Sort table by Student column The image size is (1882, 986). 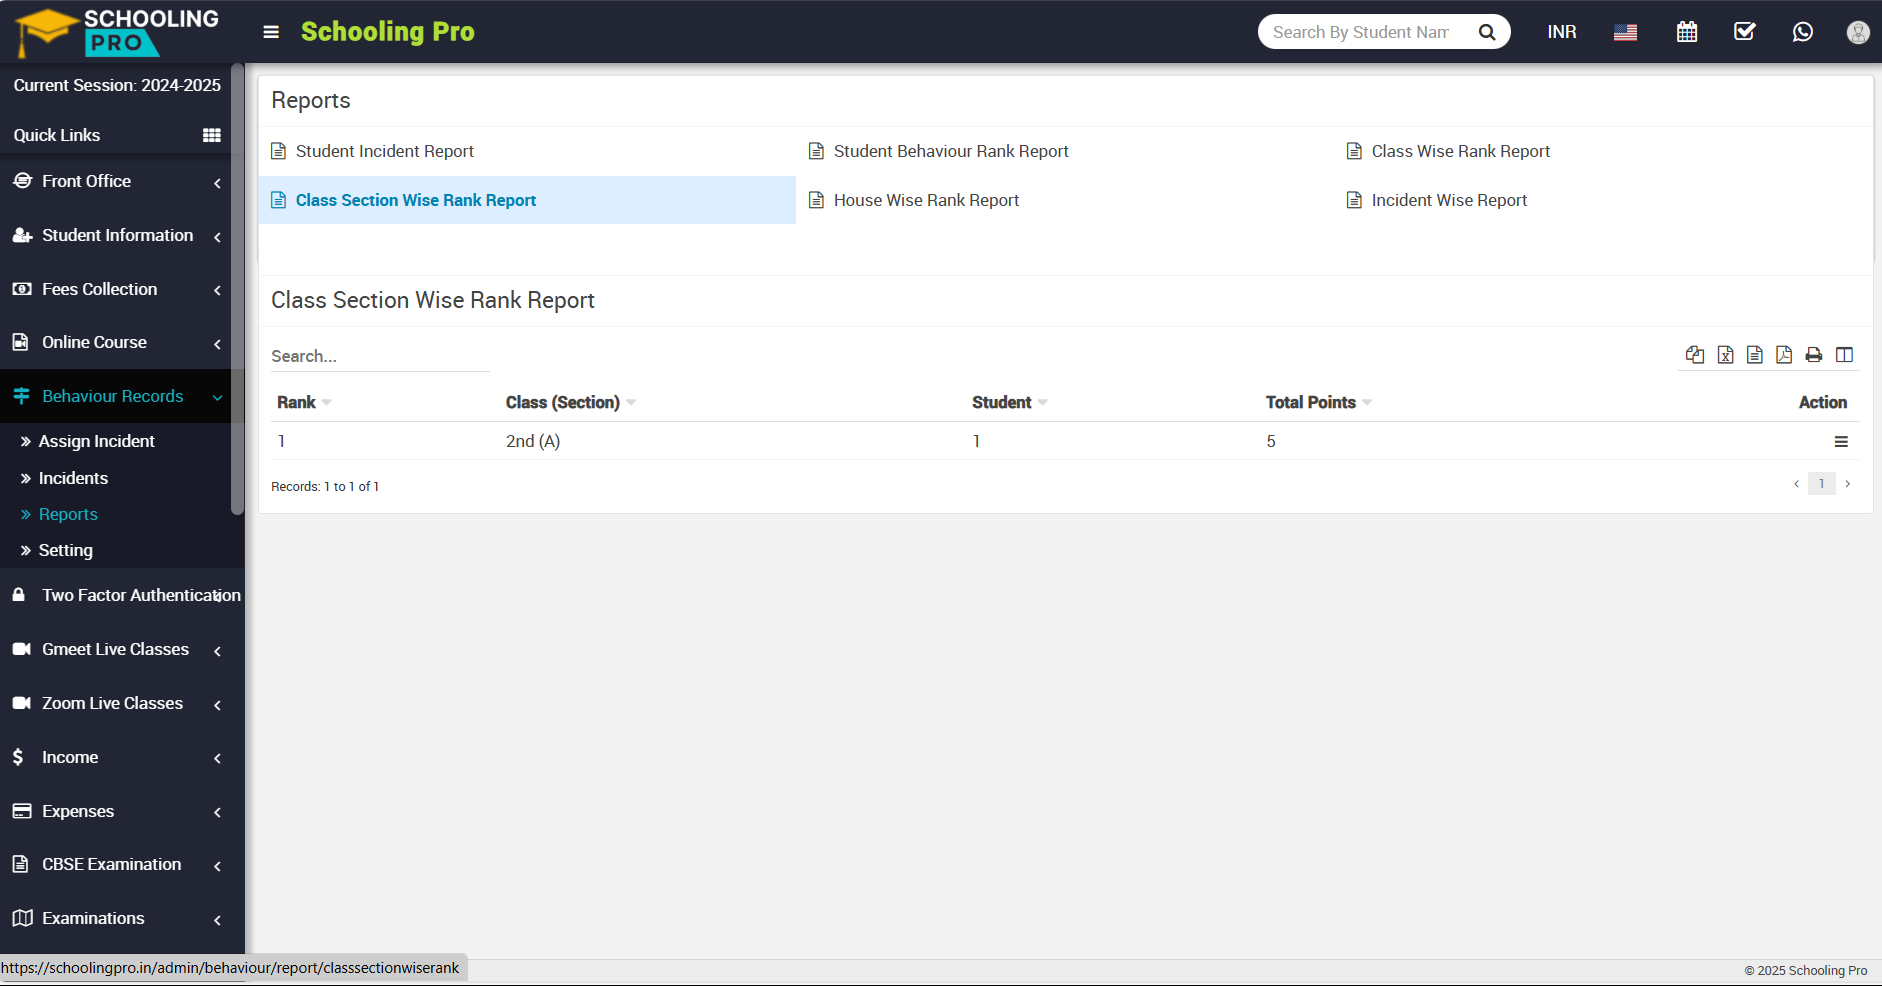point(1009,402)
